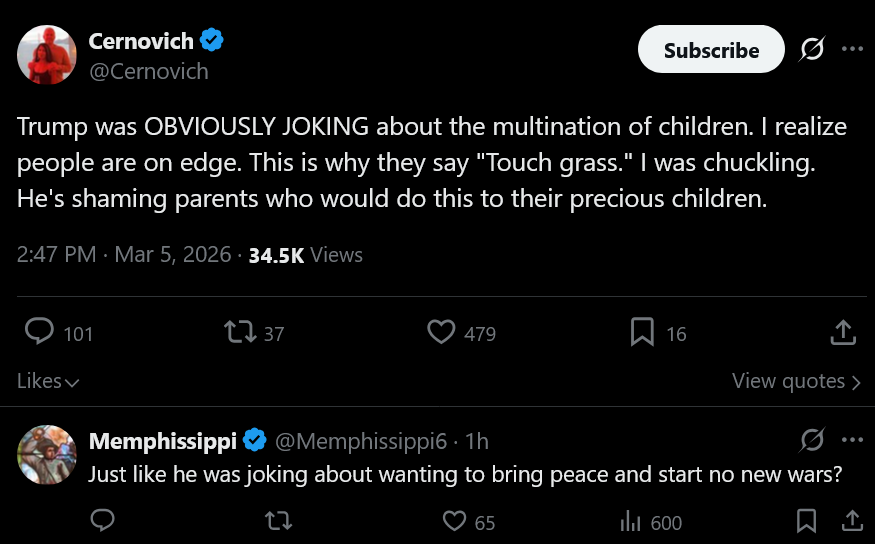The width and height of the screenshot is (875, 544).
Task: Share Memphissippi's reply
Action: point(852,520)
